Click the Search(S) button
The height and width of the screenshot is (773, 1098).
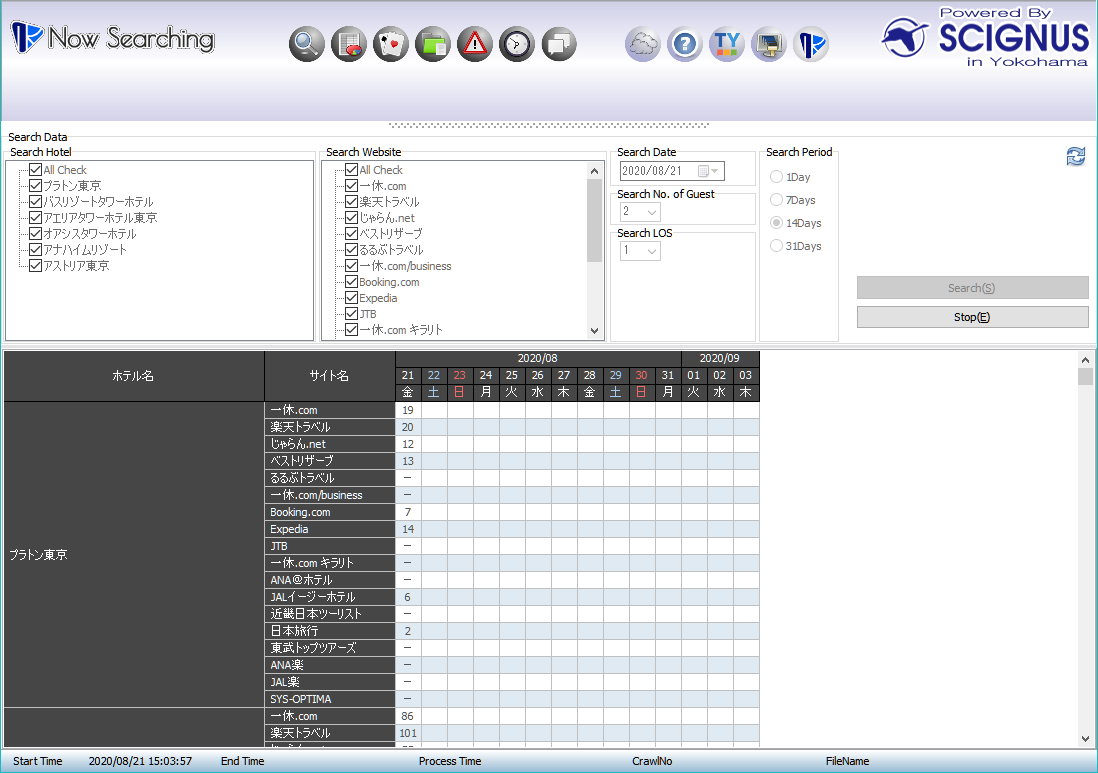(x=972, y=288)
